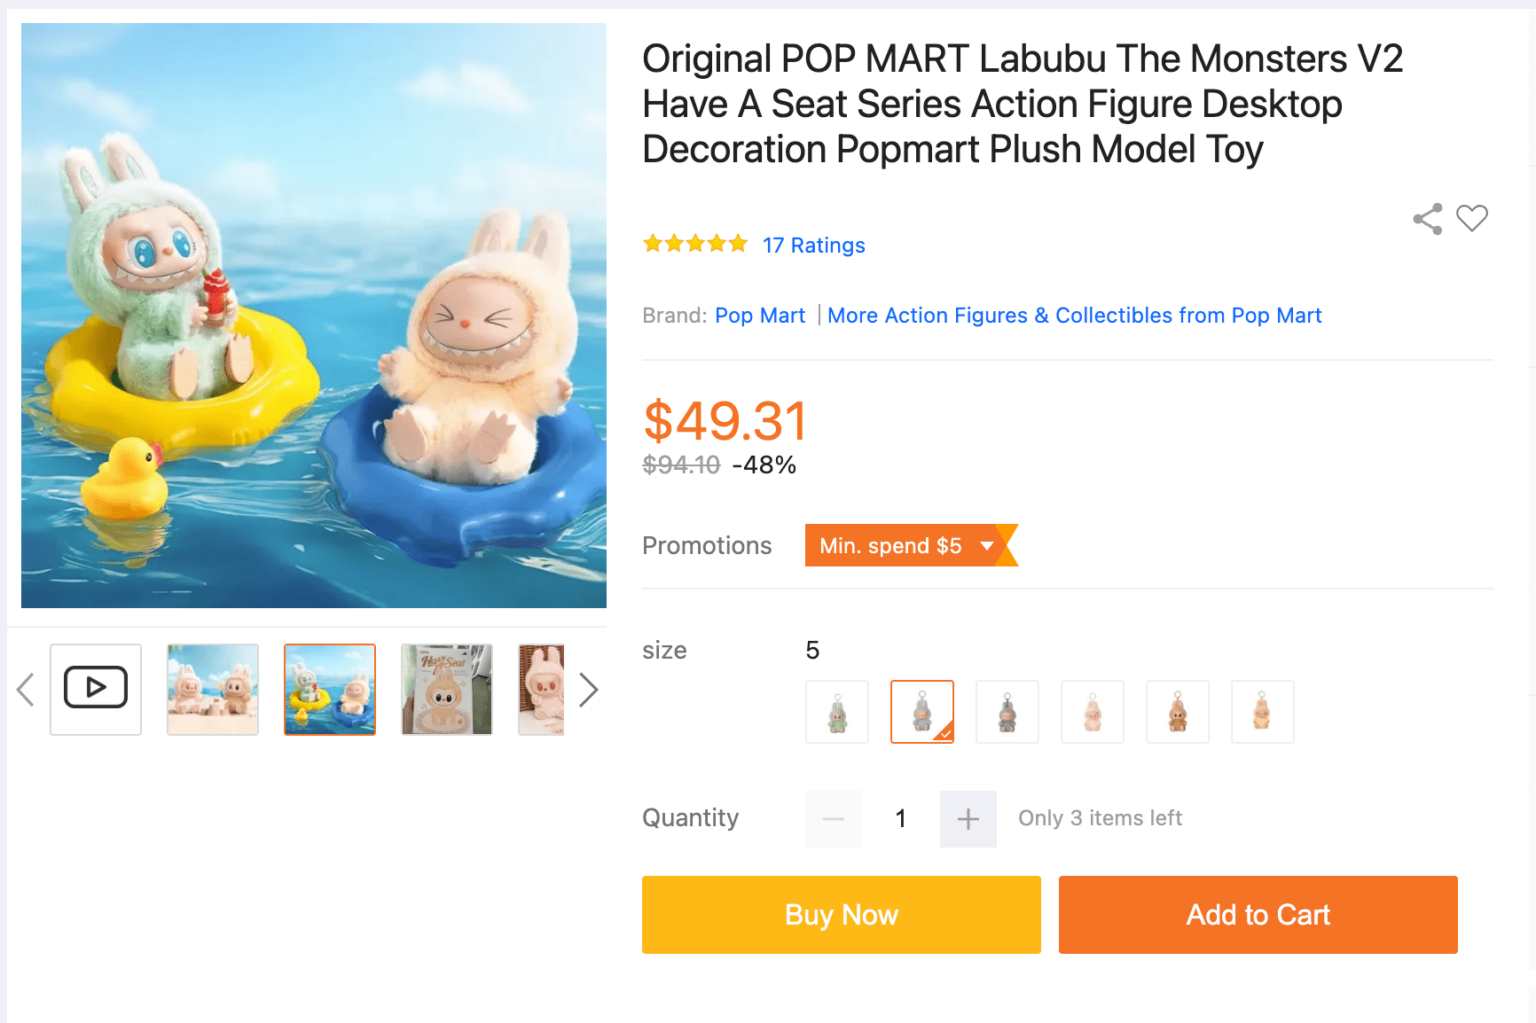Image resolution: width=1536 pixels, height=1023 pixels.
Task: Edit the quantity input field
Action: pyautogui.click(x=900, y=818)
